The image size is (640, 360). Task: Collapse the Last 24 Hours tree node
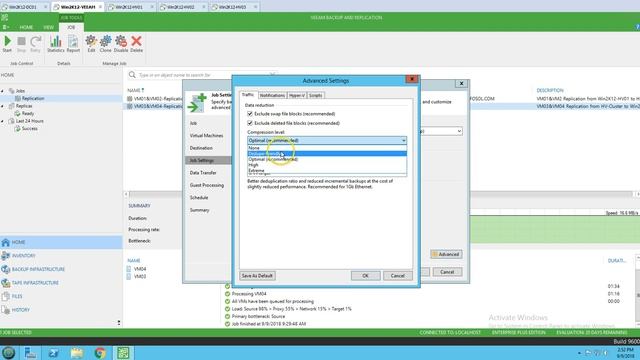[x=2, y=121]
